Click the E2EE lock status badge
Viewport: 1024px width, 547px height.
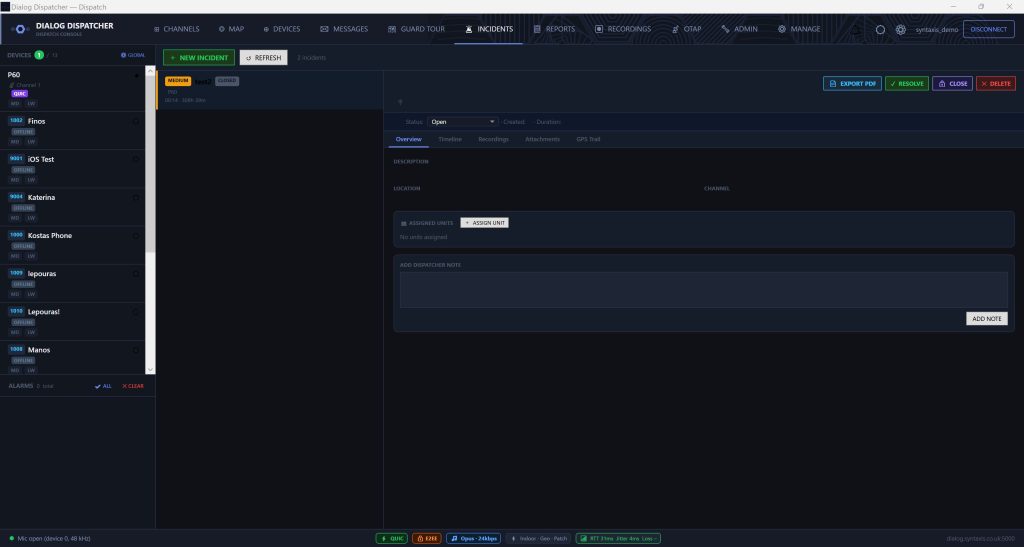(x=426, y=539)
